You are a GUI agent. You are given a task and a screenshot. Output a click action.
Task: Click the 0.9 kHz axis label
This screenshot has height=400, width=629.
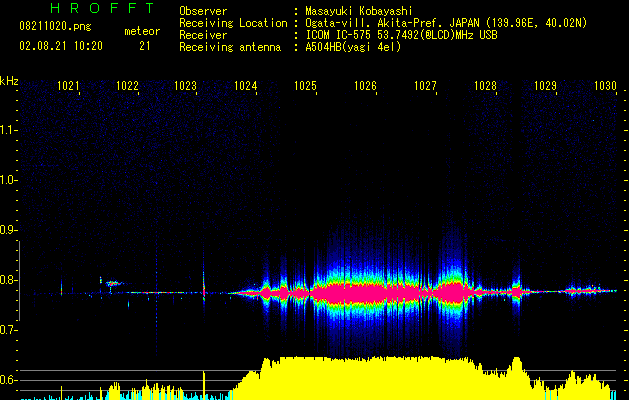pyautogui.click(x=8, y=230)
